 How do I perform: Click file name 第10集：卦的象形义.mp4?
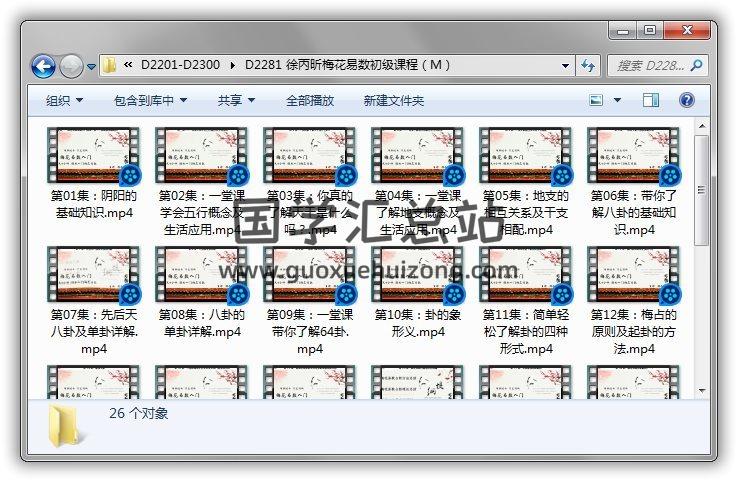(x=417, y=323)
